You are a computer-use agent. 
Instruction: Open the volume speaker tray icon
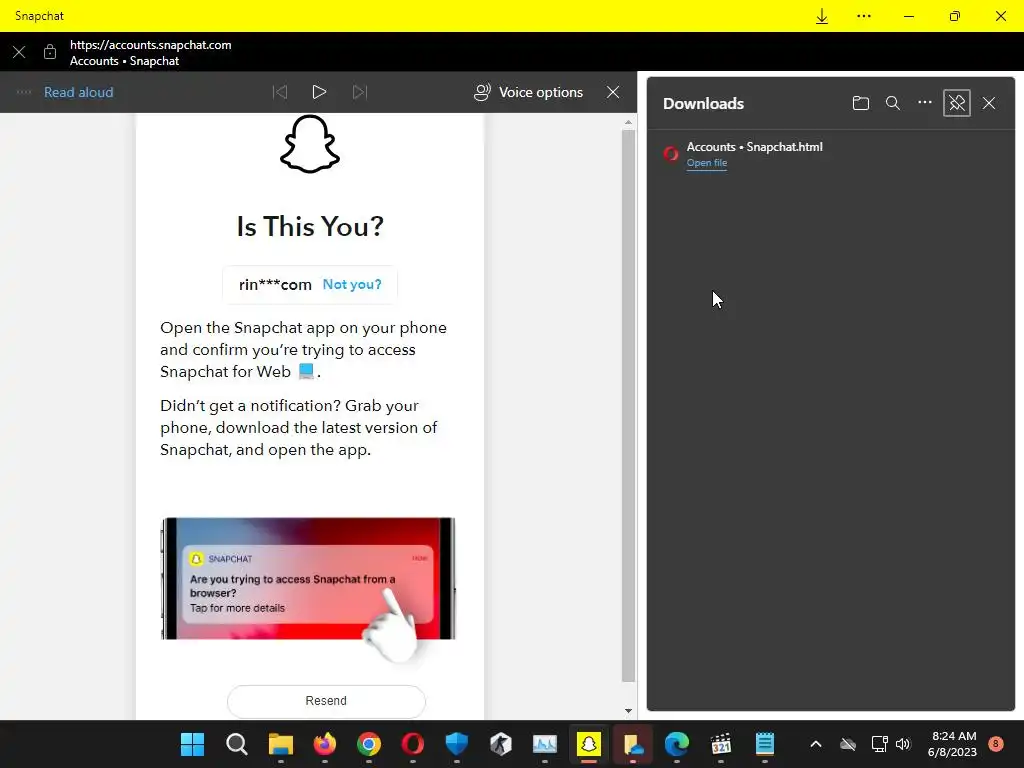pyautogui.click(x=903, y=744)
